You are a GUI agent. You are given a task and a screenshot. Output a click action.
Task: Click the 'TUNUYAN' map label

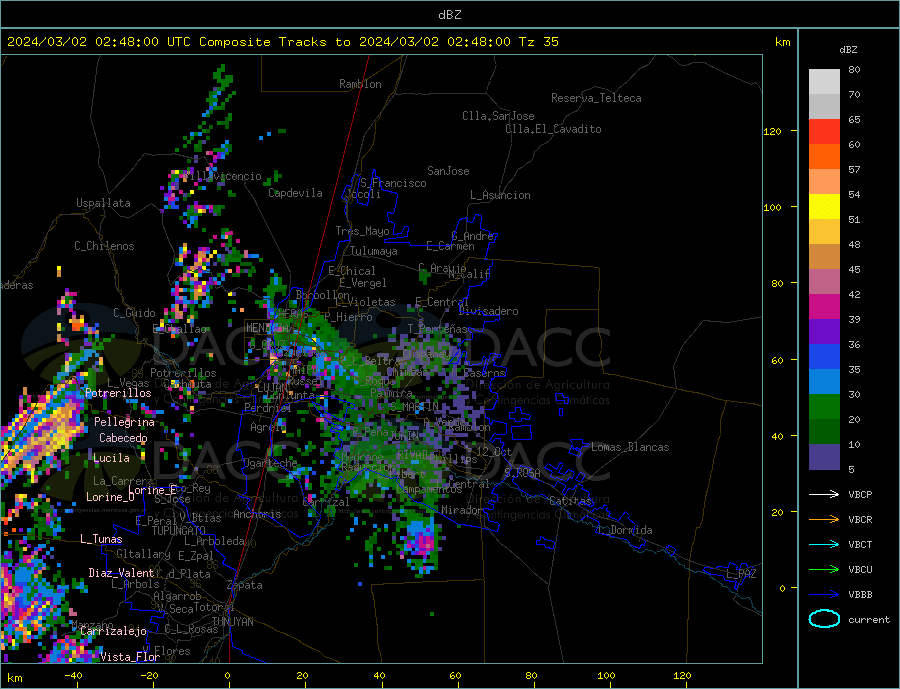(x=232, y=622)
